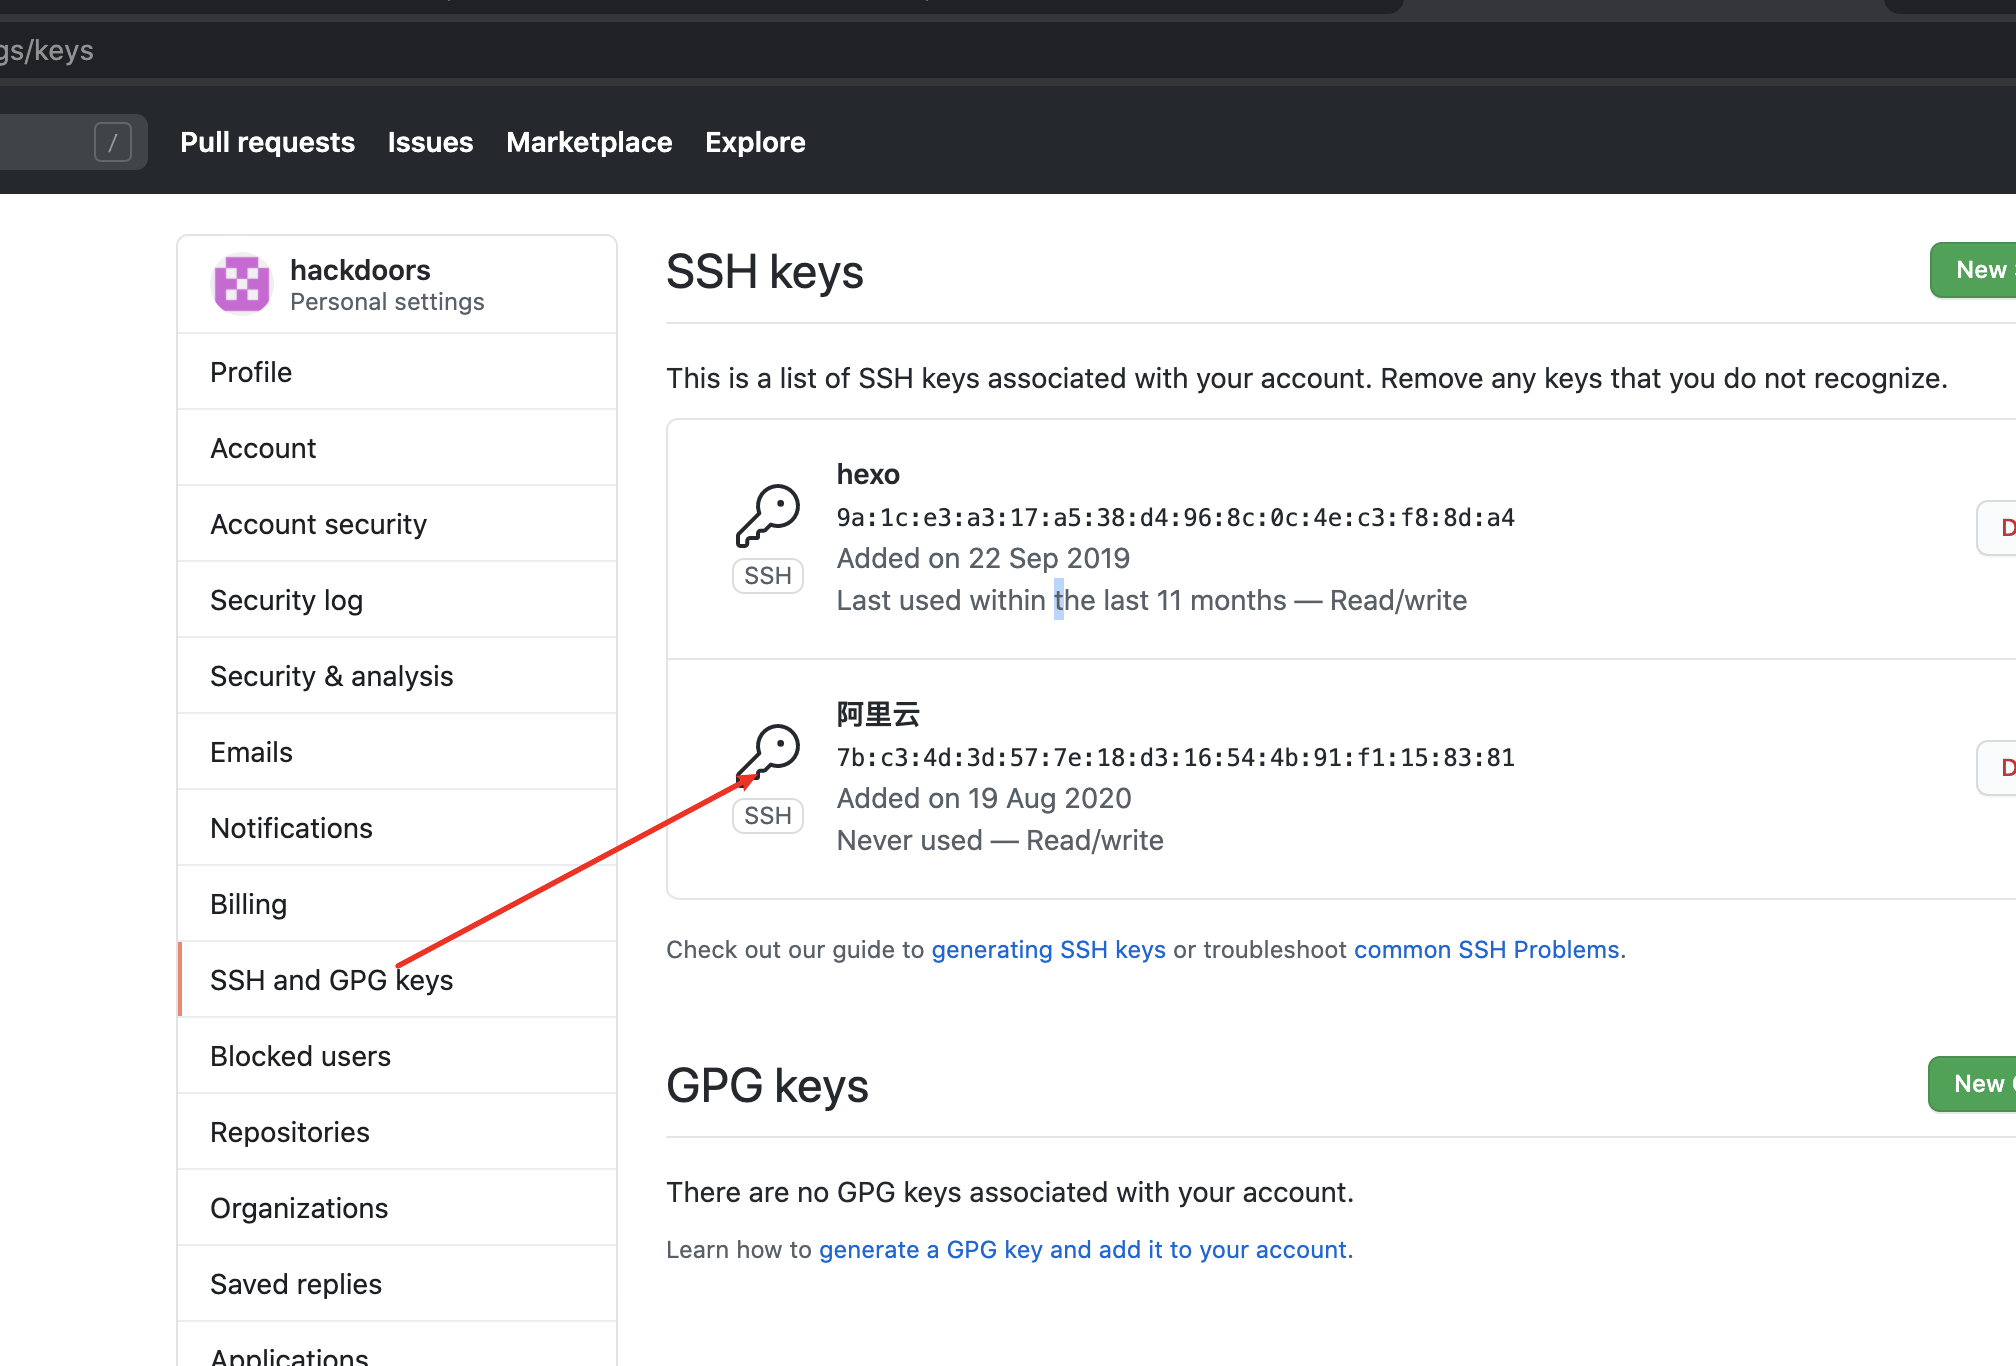Image resolution: width=2016 pixels, height=1366 pixels.
Task: Delete the hexo SSH key
Action: [x=1998, y=528]
